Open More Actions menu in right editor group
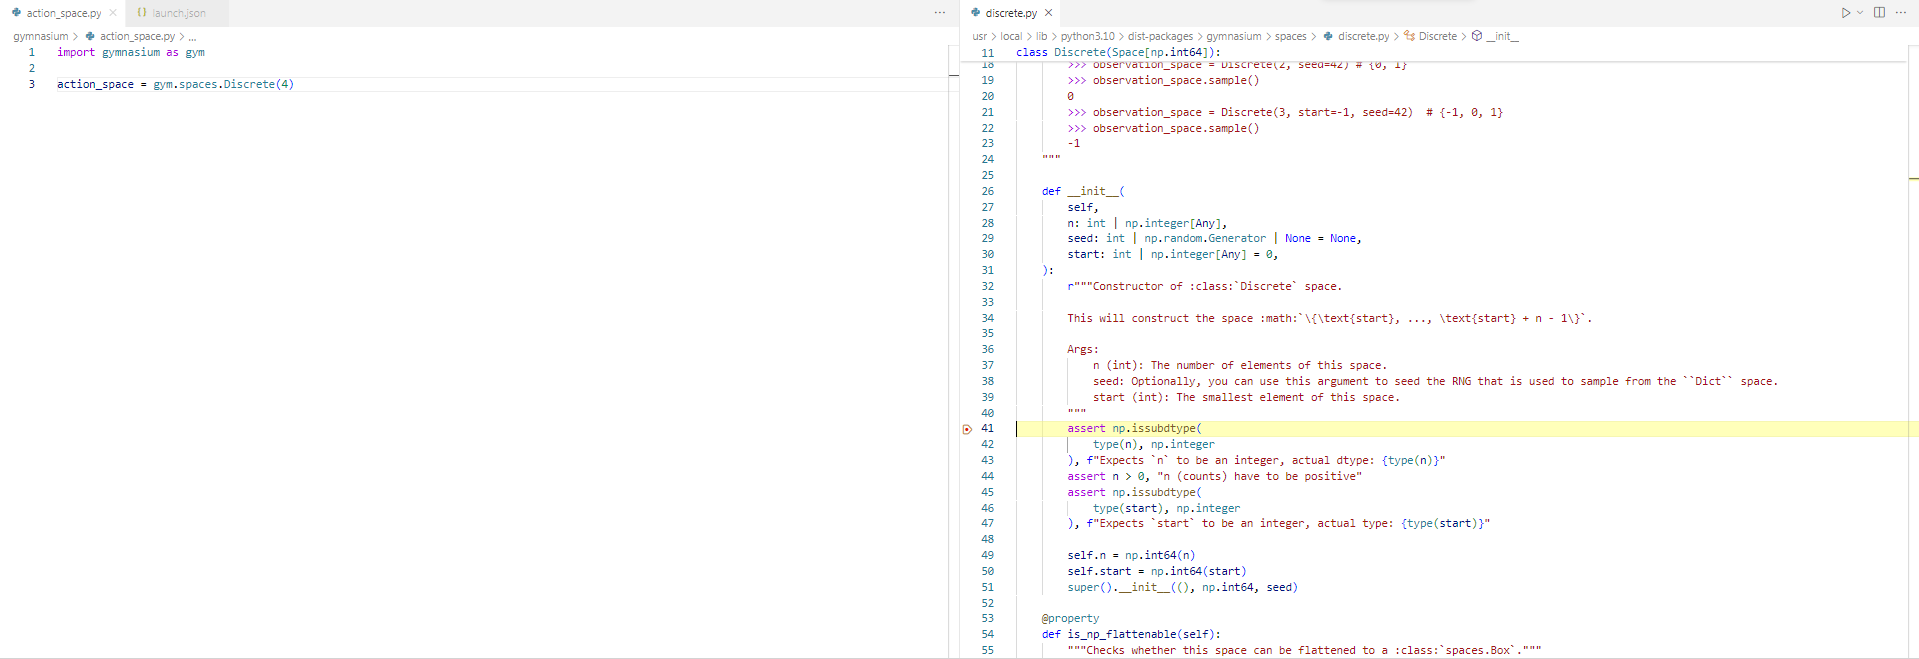Screen dimensions: 1919x659 (1901, 13)
